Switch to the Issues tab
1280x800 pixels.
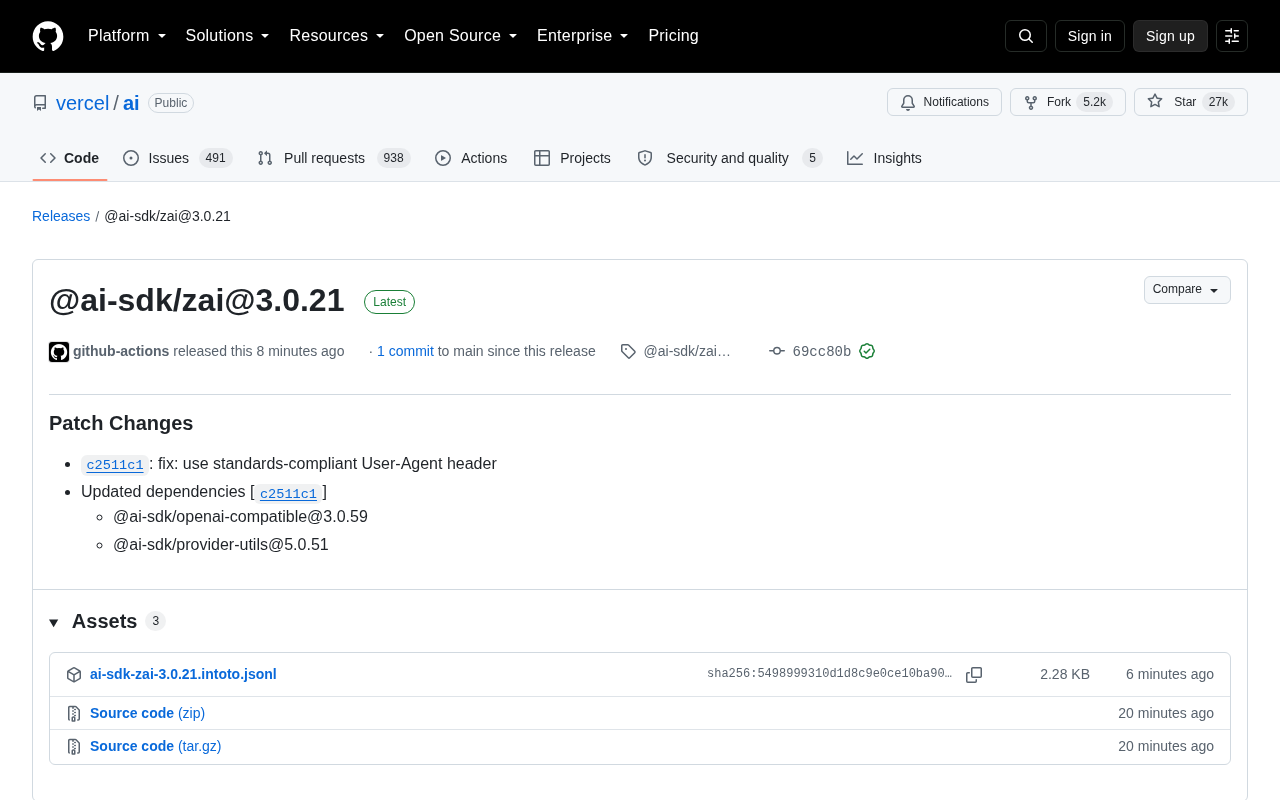178,158
